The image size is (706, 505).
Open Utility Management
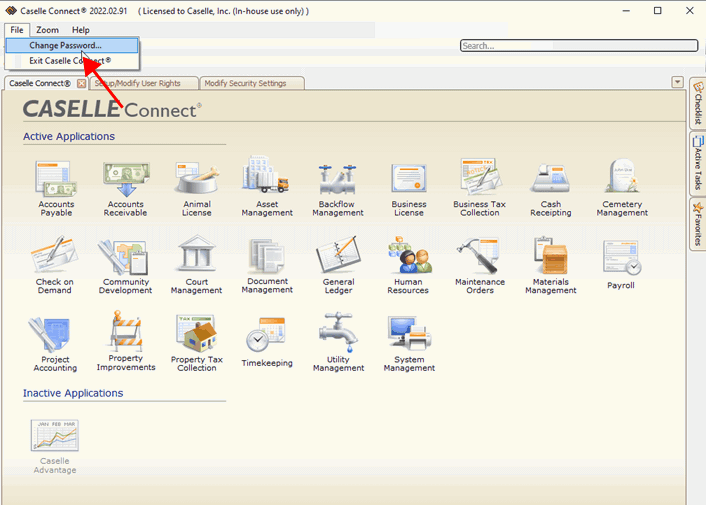338,343
